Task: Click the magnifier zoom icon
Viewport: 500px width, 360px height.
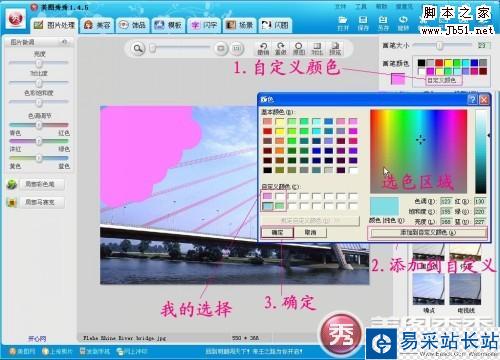Action: [x=138, y=49]
